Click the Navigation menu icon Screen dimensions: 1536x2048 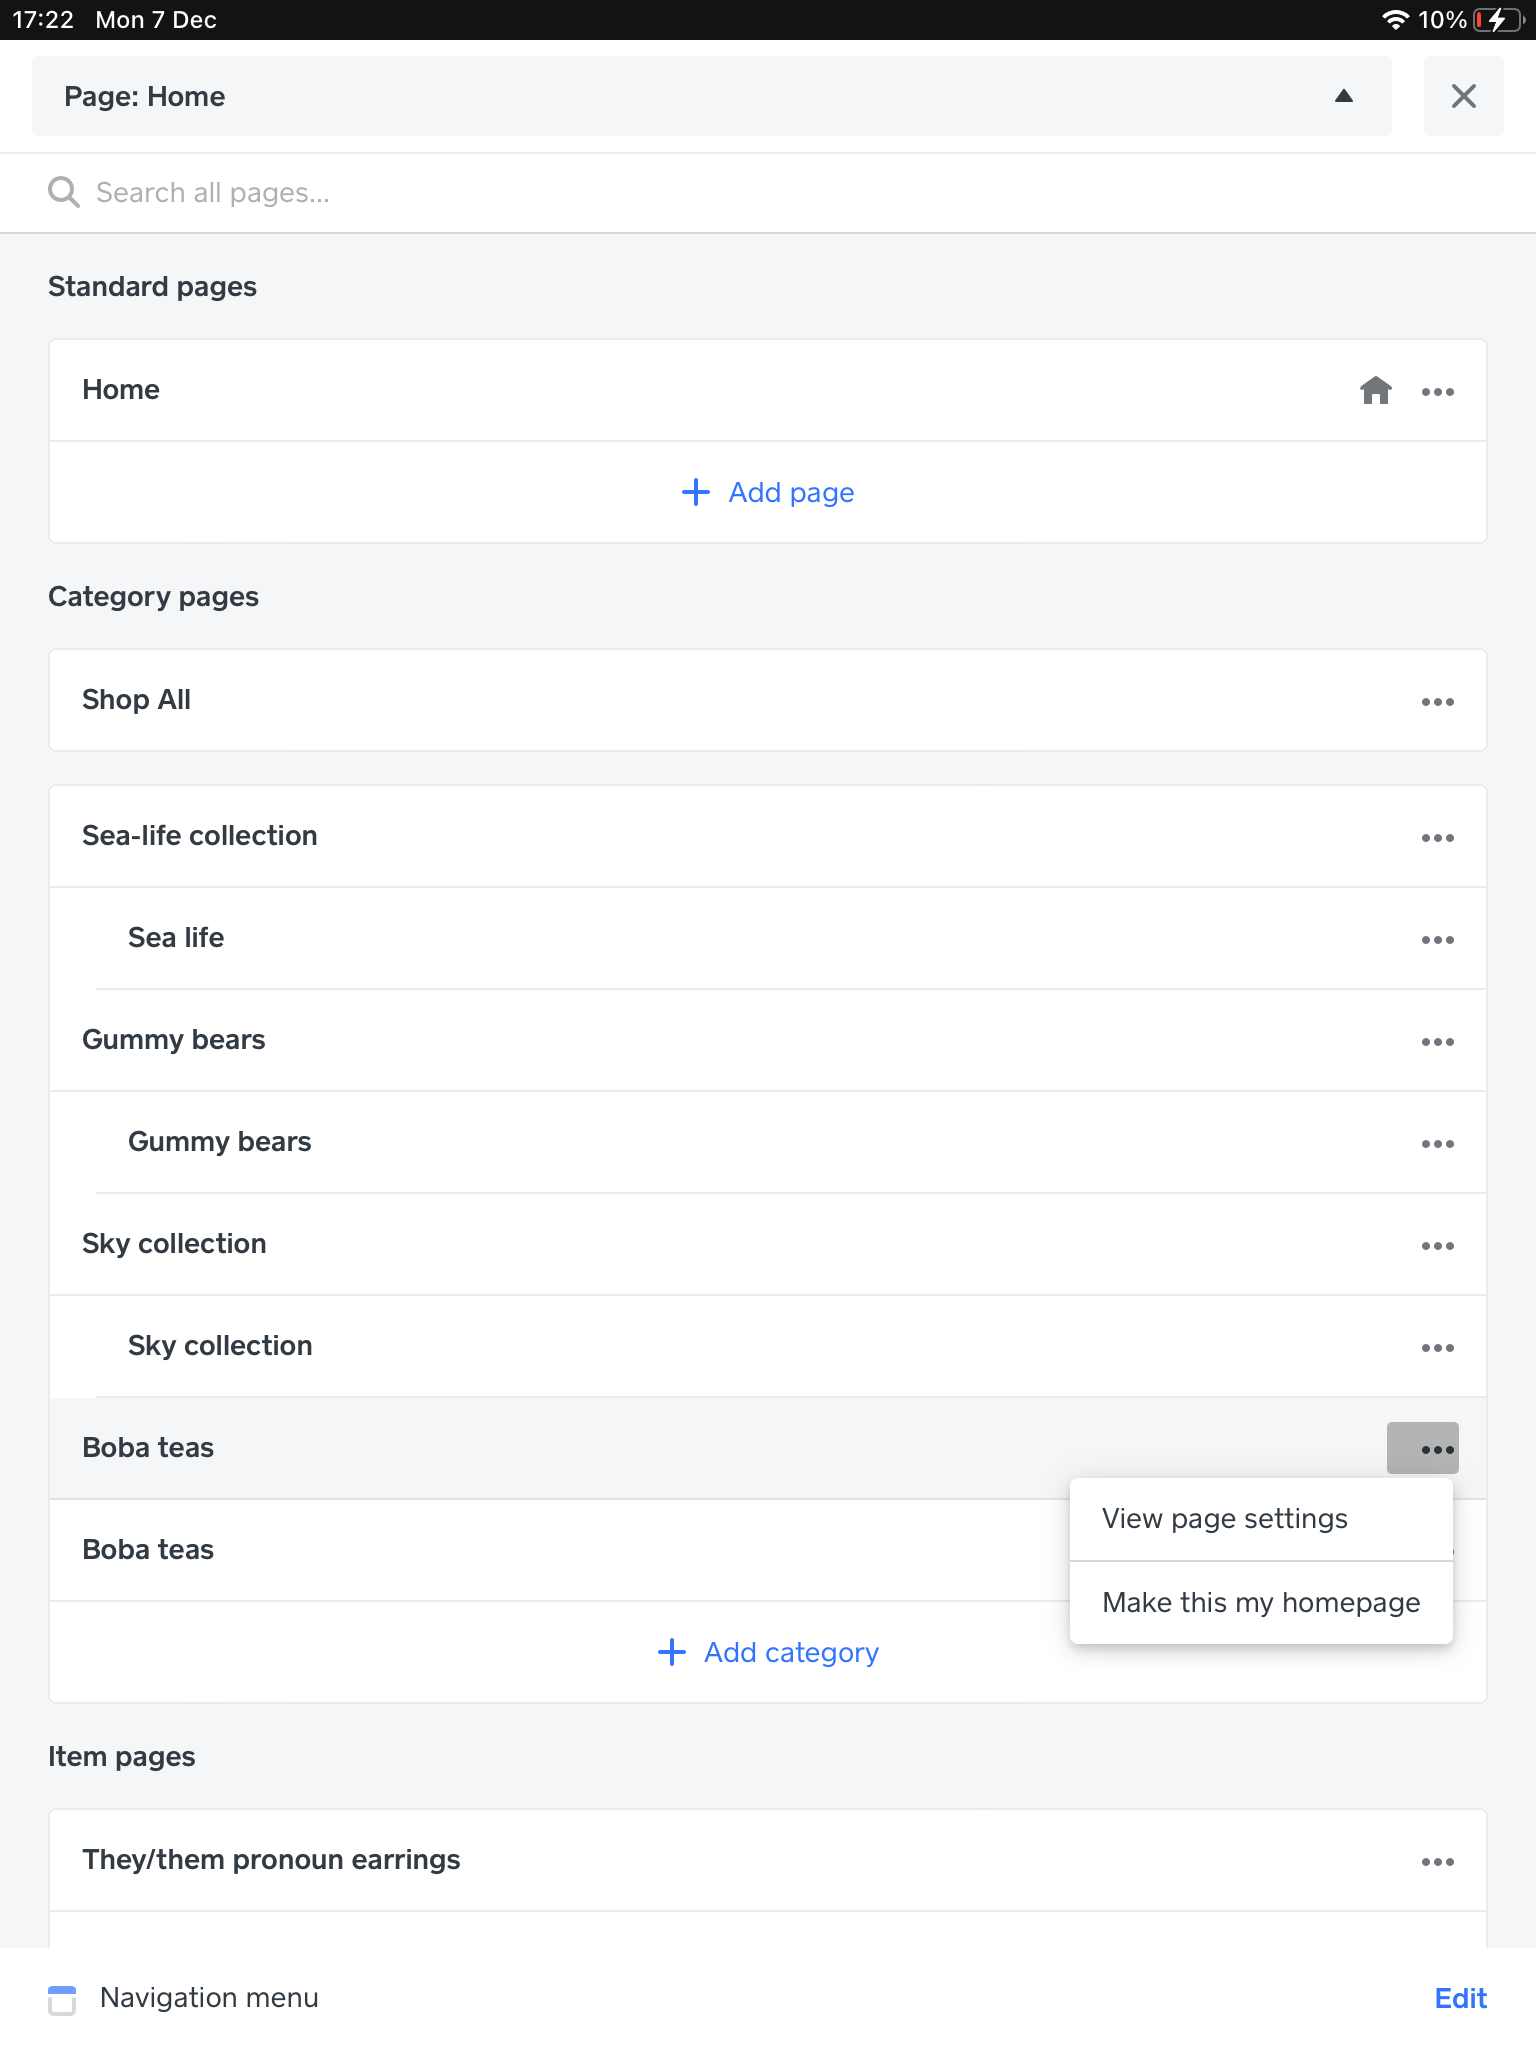click(62, 2000)
